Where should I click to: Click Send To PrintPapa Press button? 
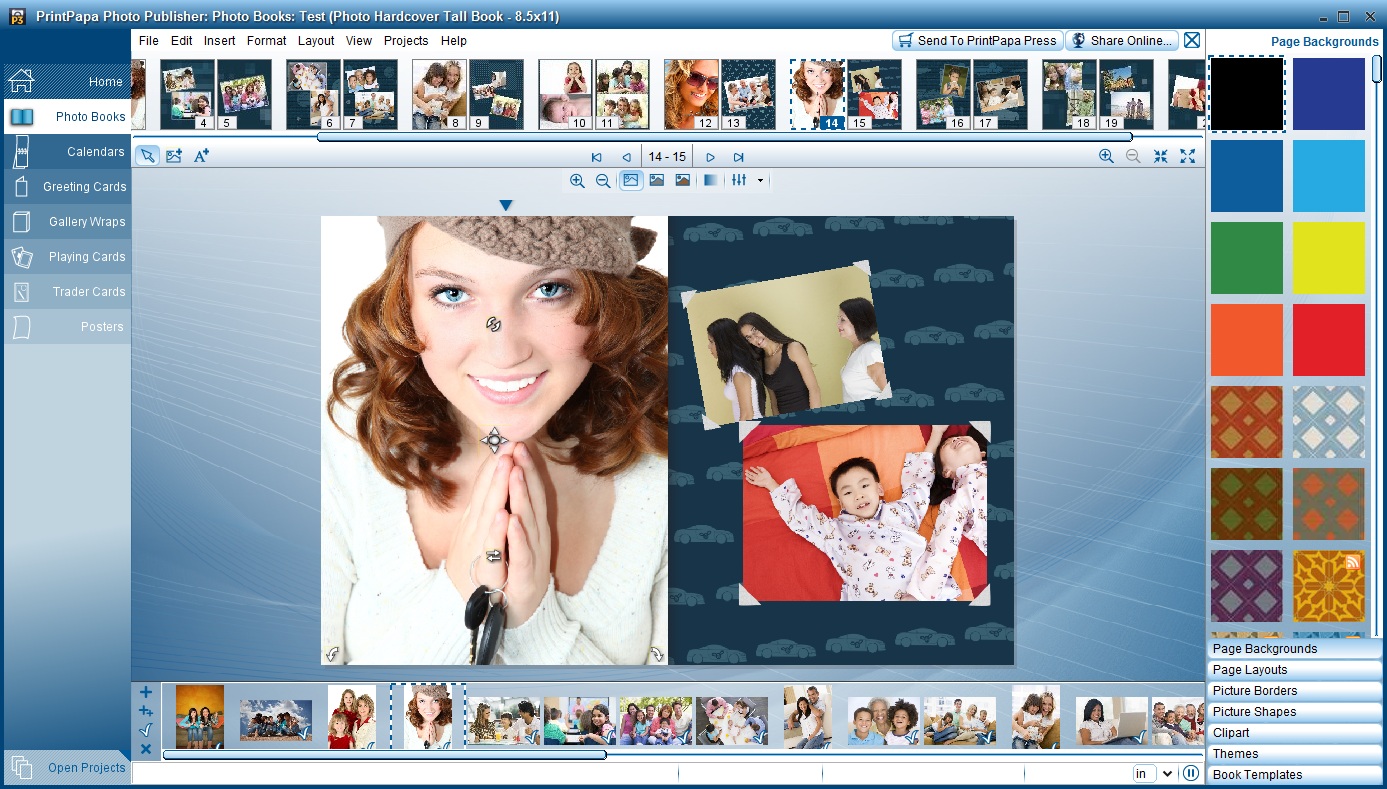coord(977,41)
